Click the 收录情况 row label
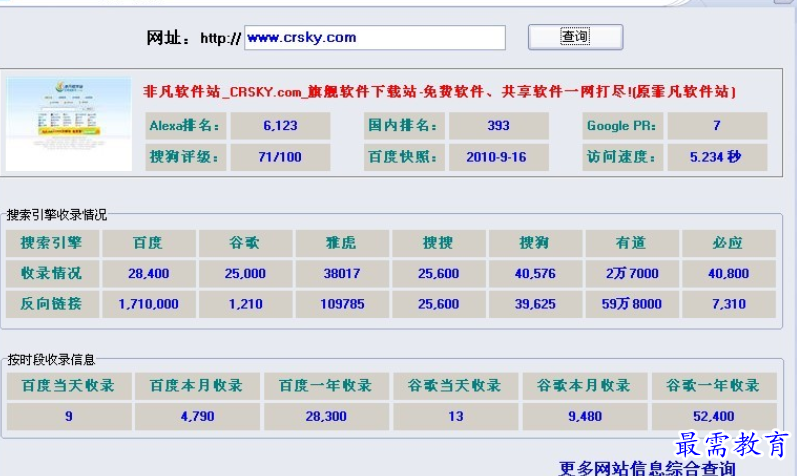The image size is (797, 476). coord(52,274)
